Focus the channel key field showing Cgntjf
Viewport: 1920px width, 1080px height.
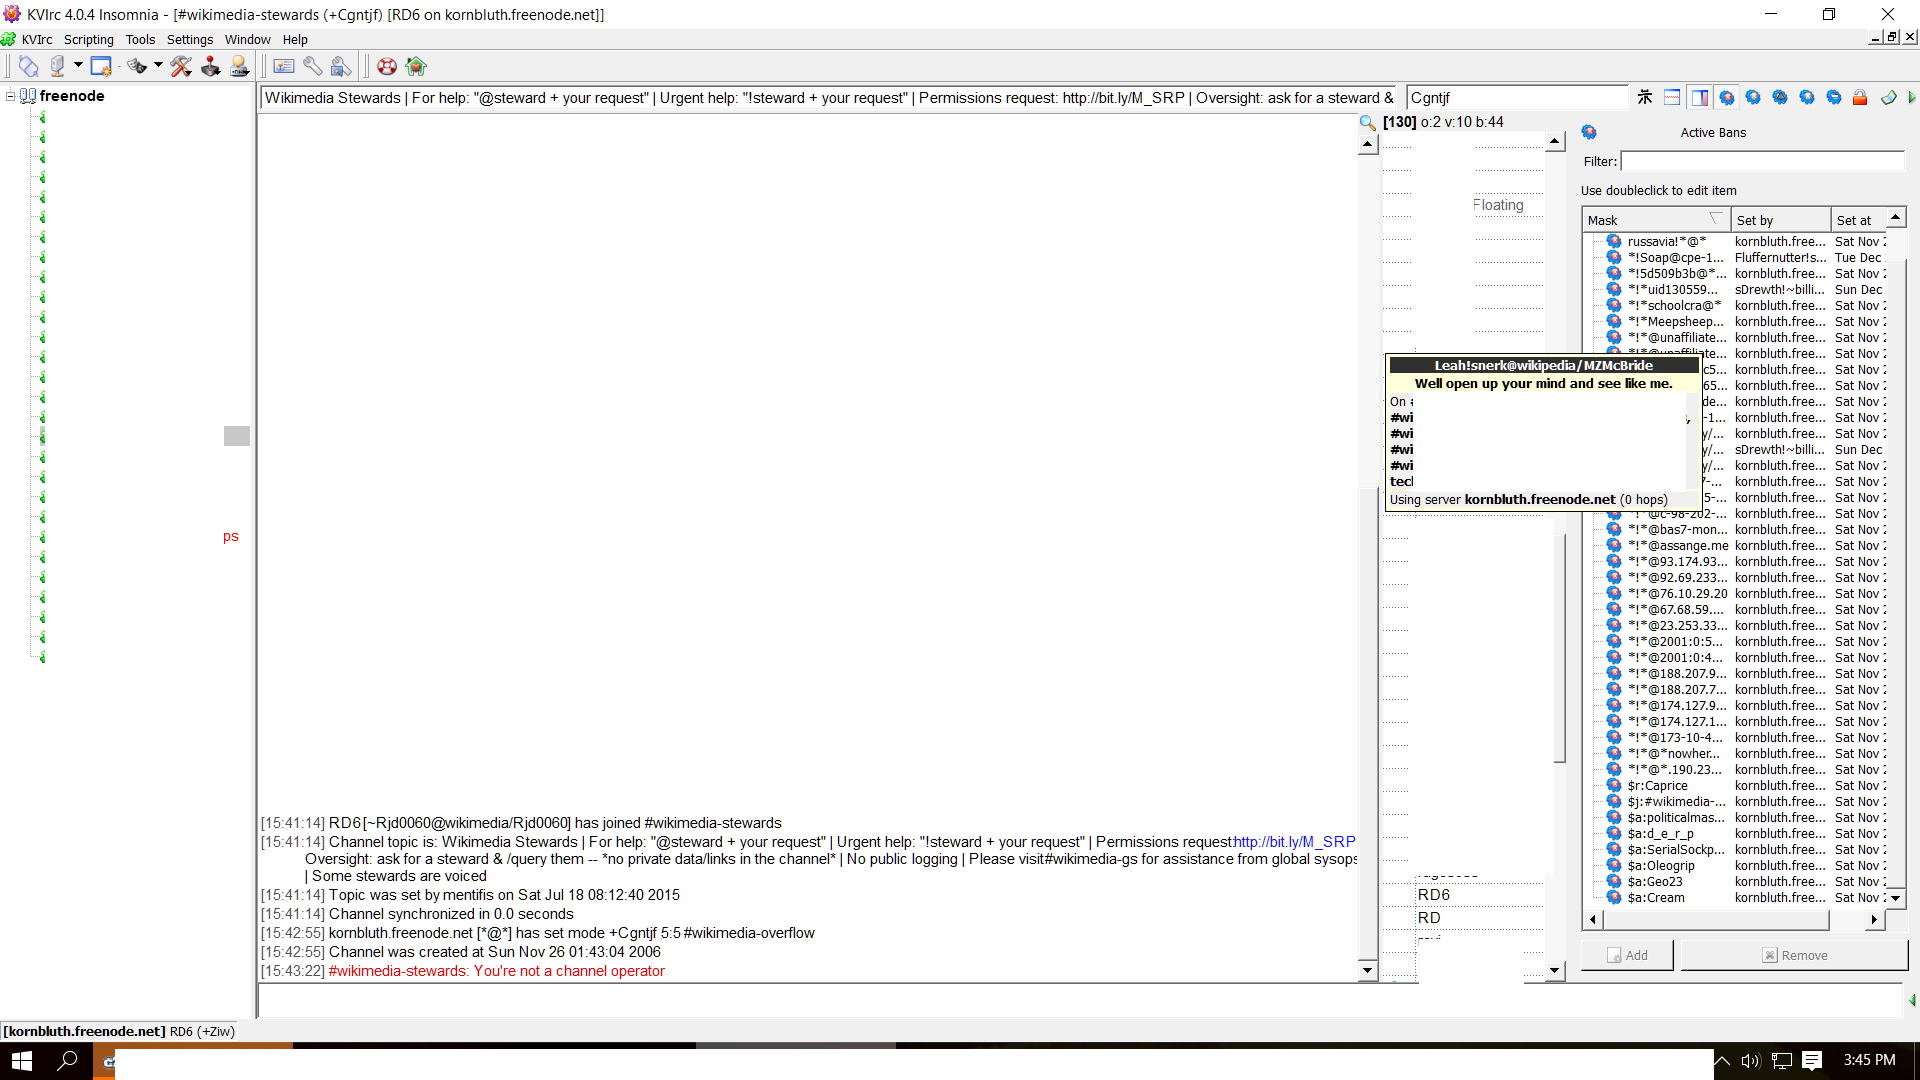point(1517,97)
